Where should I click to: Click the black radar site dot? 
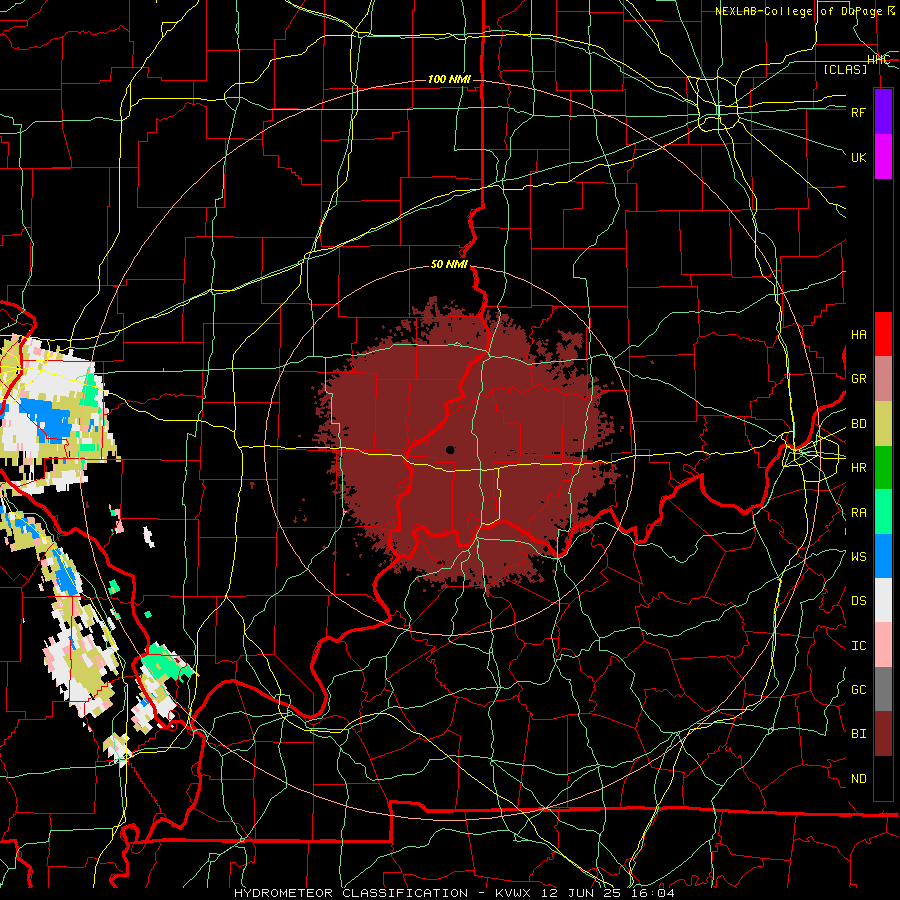[451, 450]
